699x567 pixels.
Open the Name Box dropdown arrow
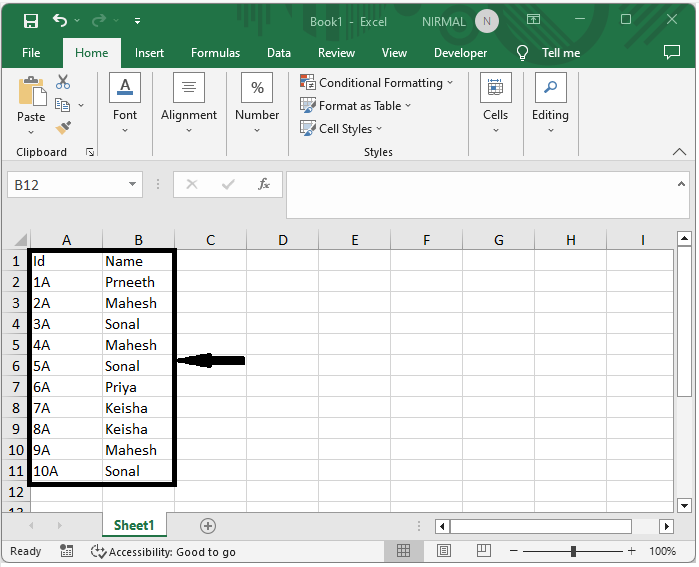click(x=133, y=185)
